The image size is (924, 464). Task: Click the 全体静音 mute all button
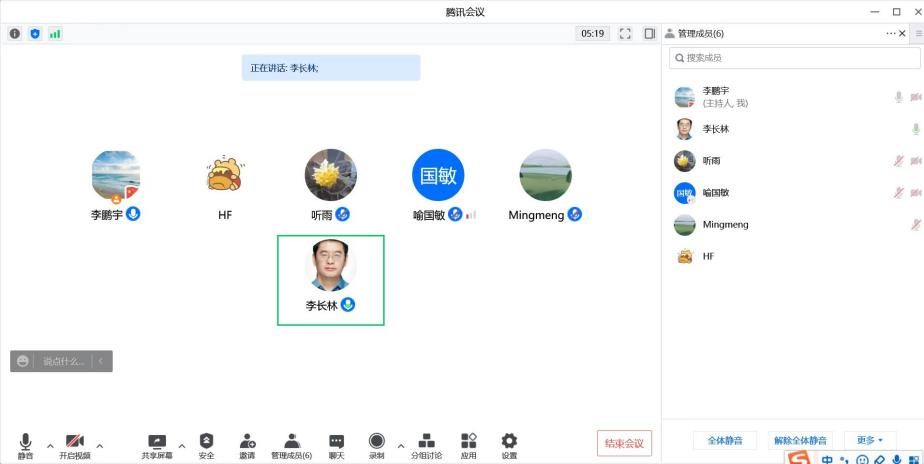pyautogui.click(x=726, y=440)
